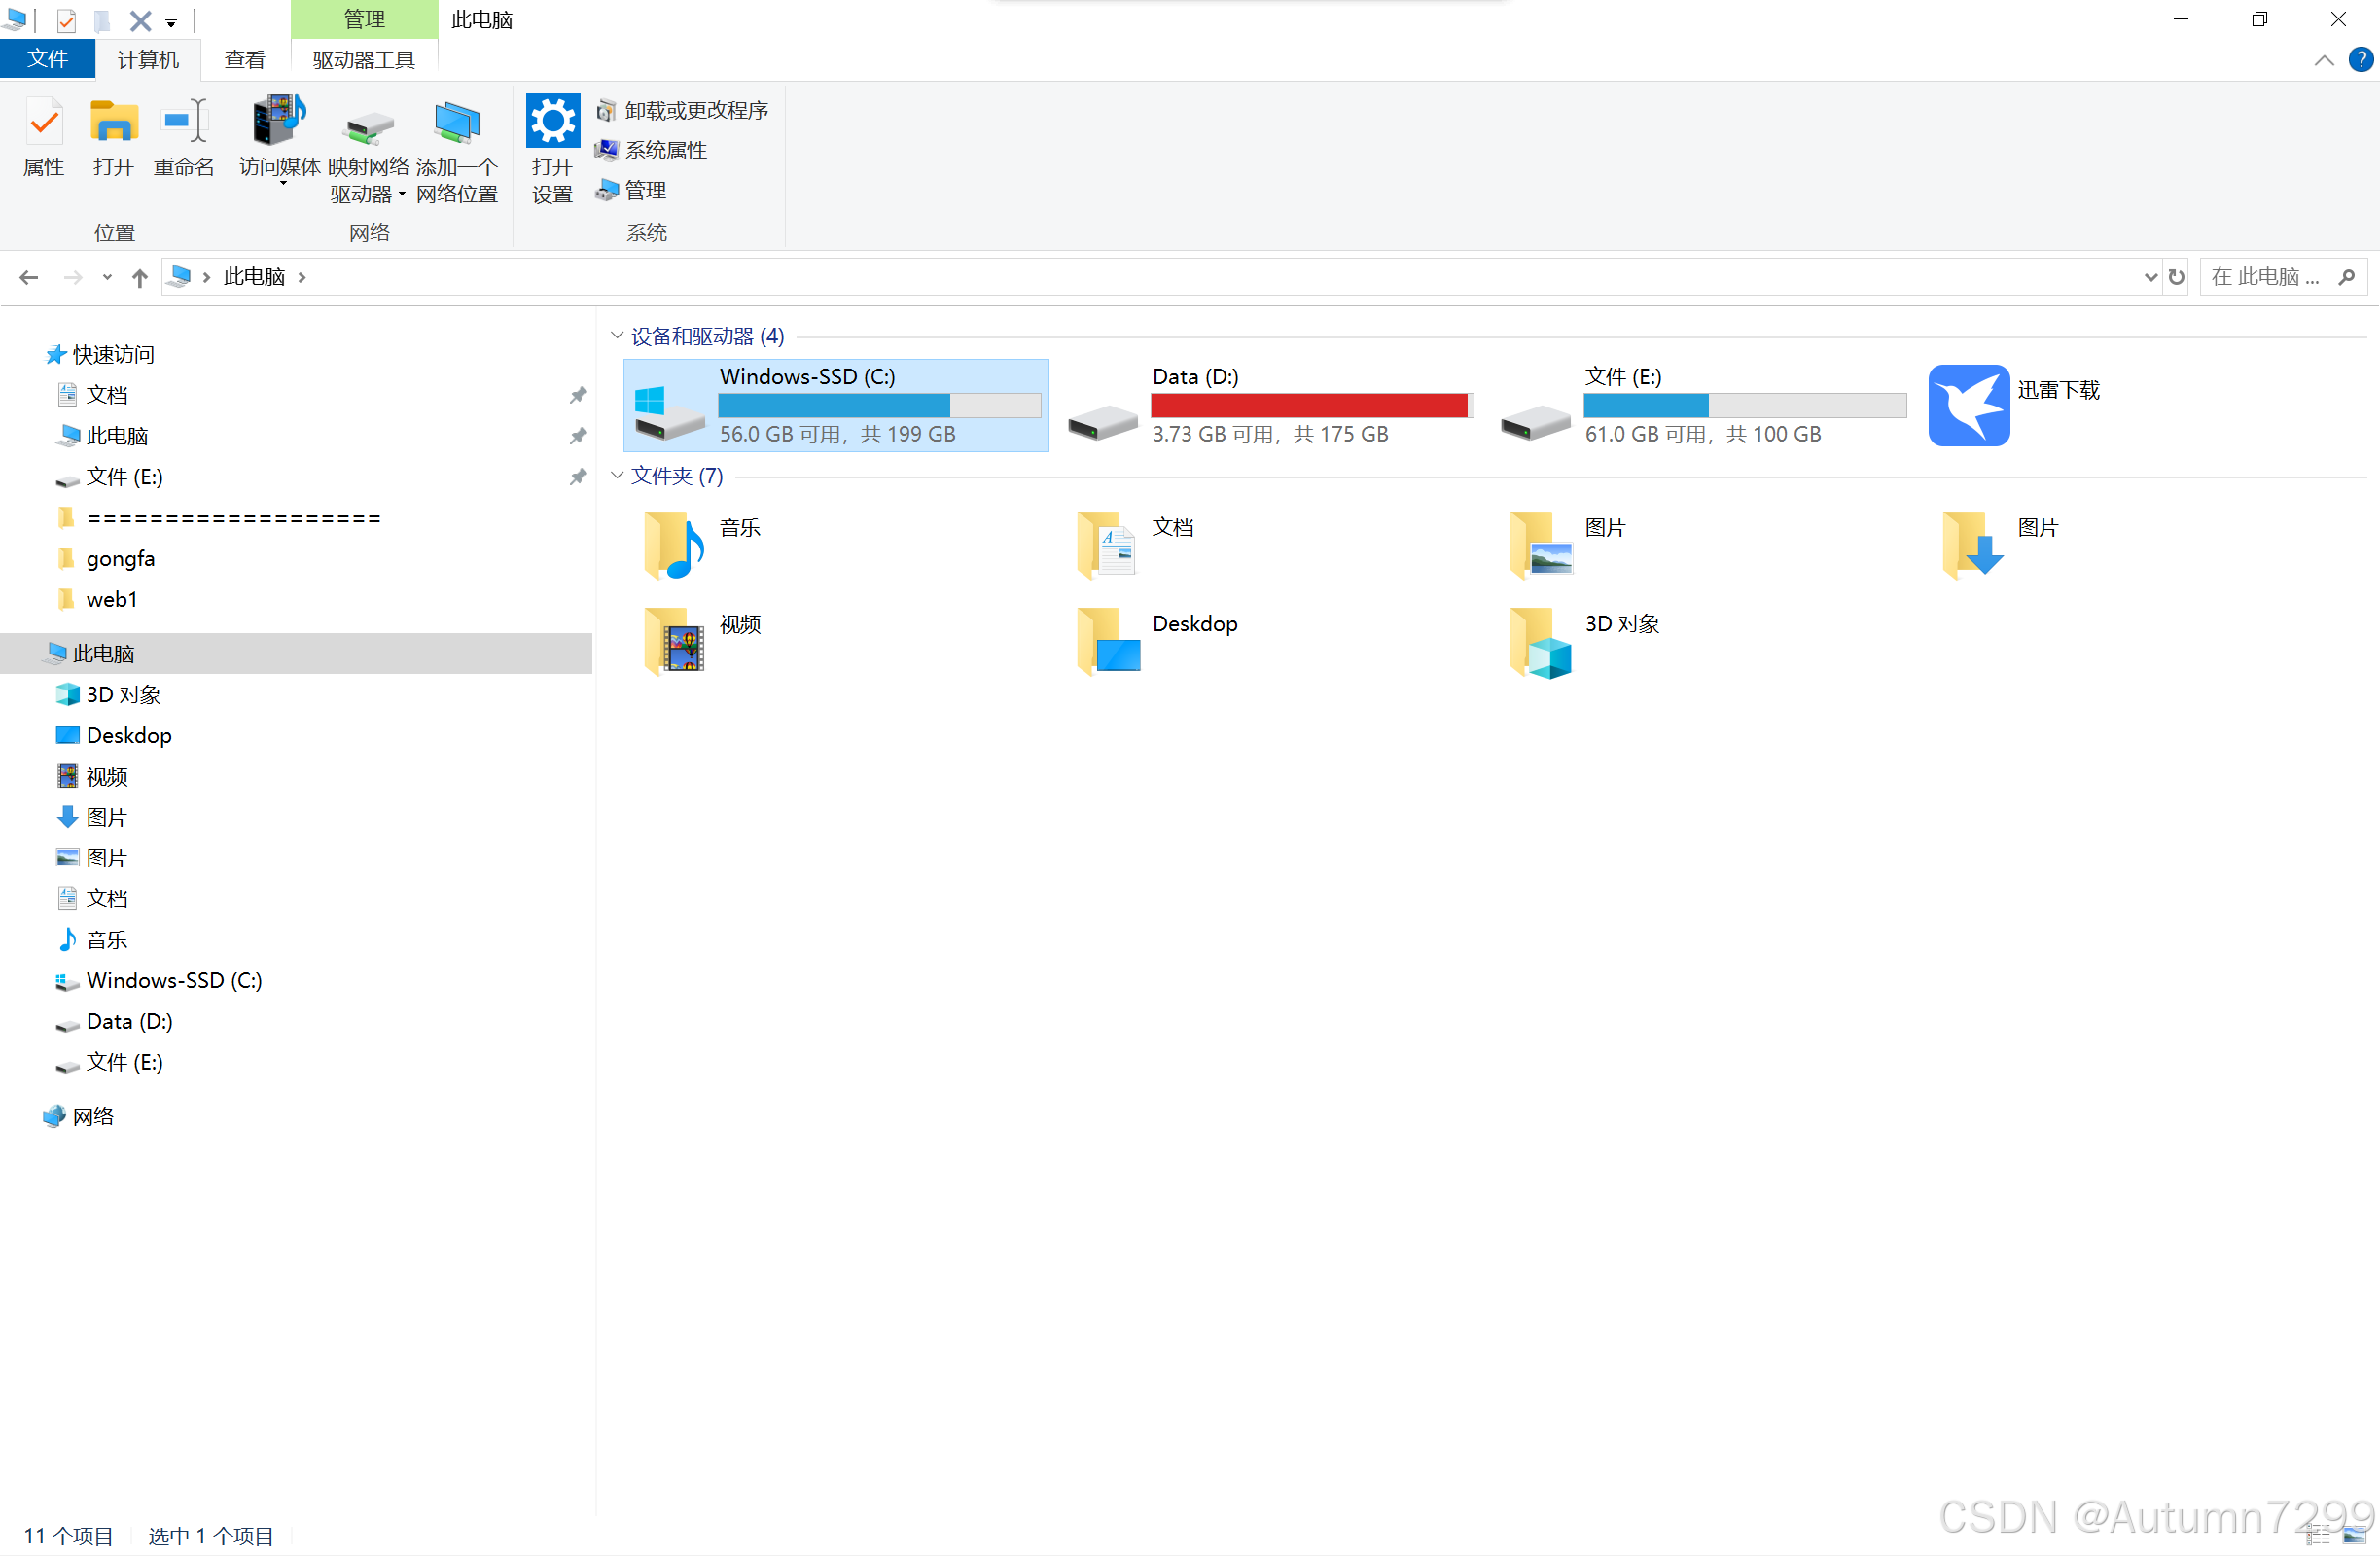
Task: Open the 文件 menu tab
Action: pyautogui.click(x=47, y=59)
